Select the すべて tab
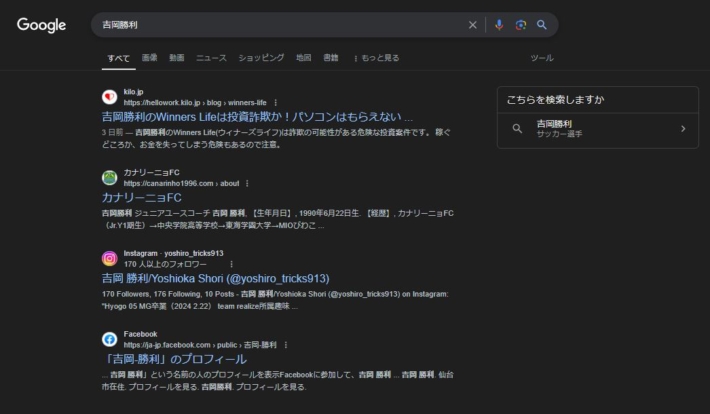Image resolution: width=710 pixels, height=414 pixels. pos(119,58)
